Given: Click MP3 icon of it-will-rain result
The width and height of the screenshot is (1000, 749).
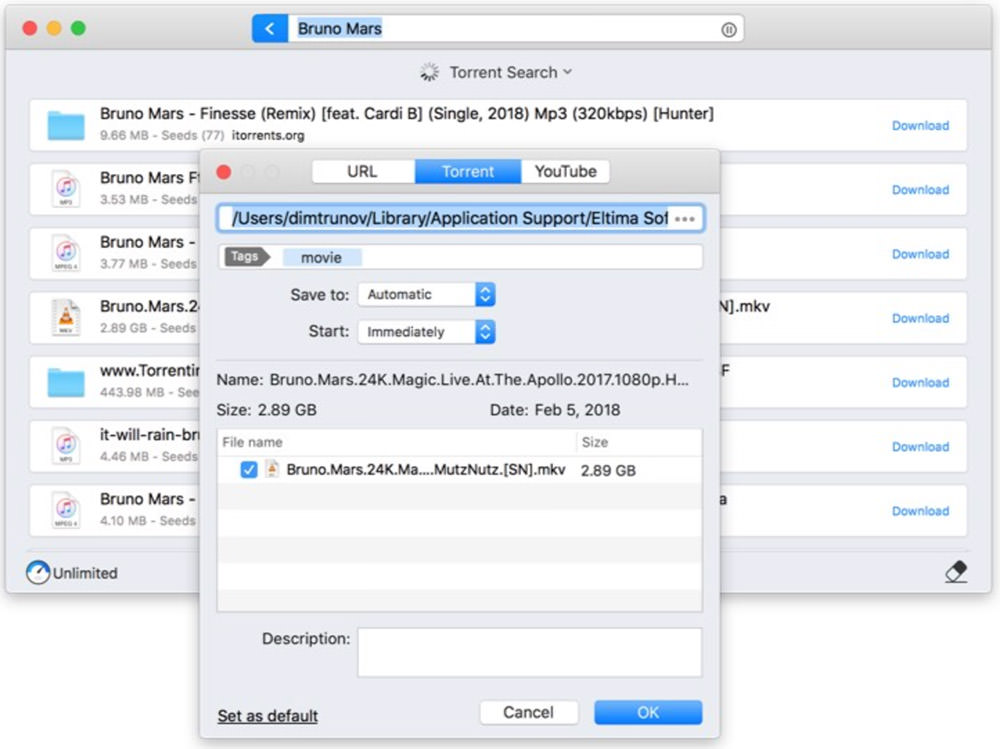Looking at the screenshot, I should (x=66, y=445).
